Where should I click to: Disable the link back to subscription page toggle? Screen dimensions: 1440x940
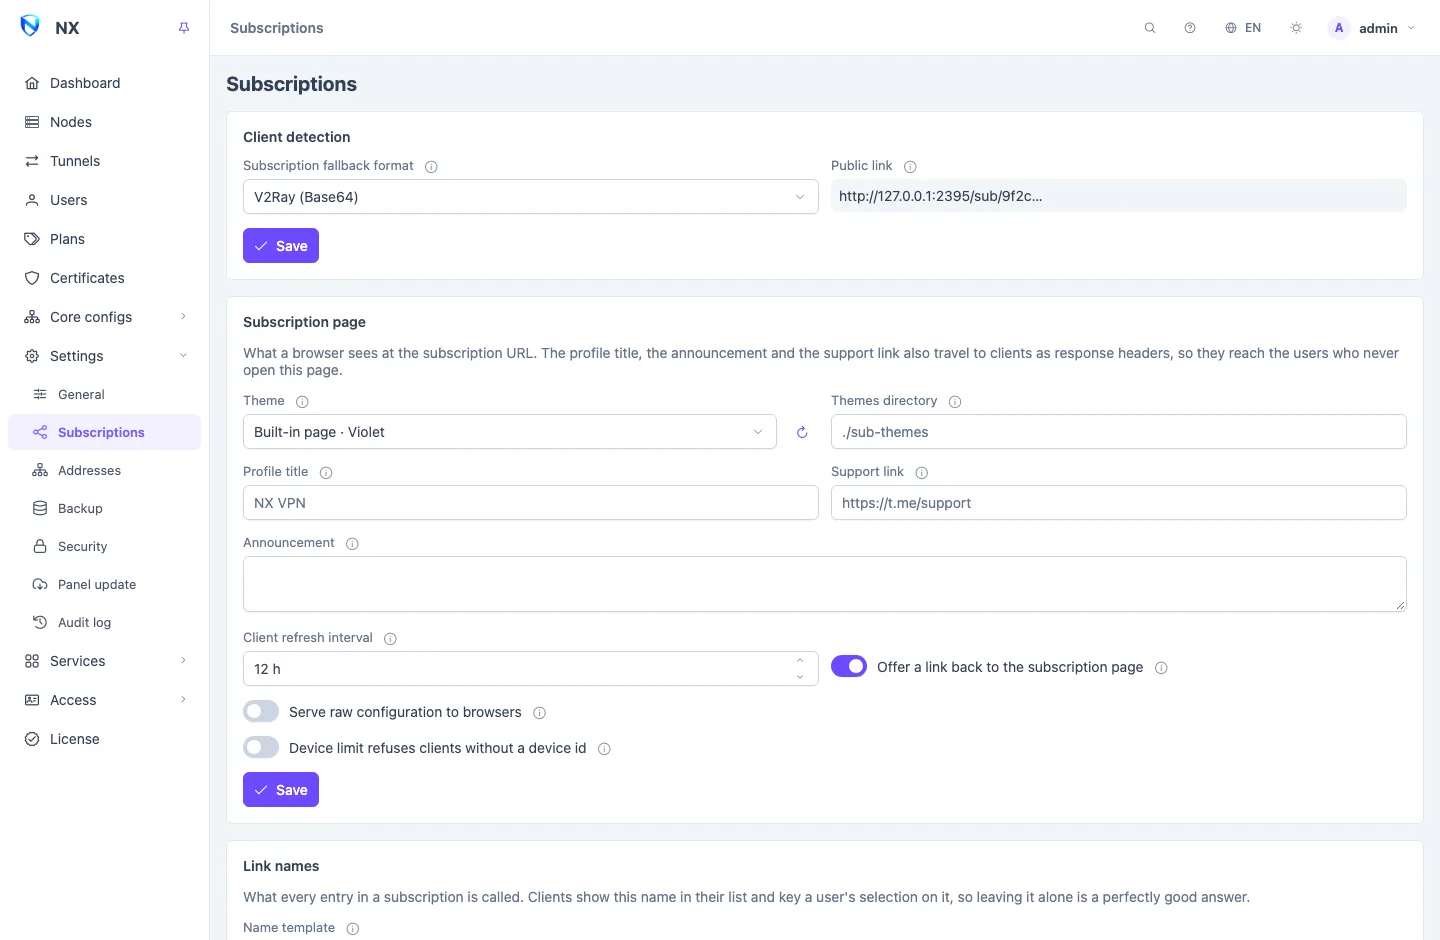pos(849,666)
